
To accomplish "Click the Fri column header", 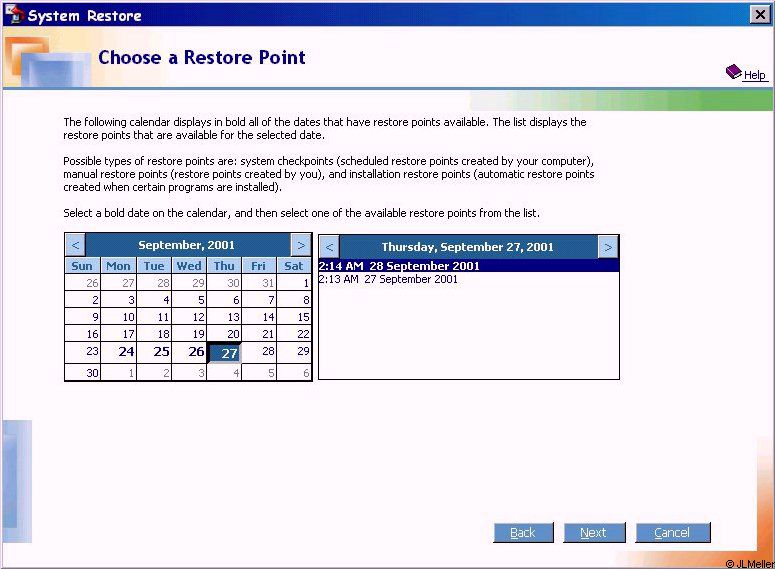I will coord(259,266).
